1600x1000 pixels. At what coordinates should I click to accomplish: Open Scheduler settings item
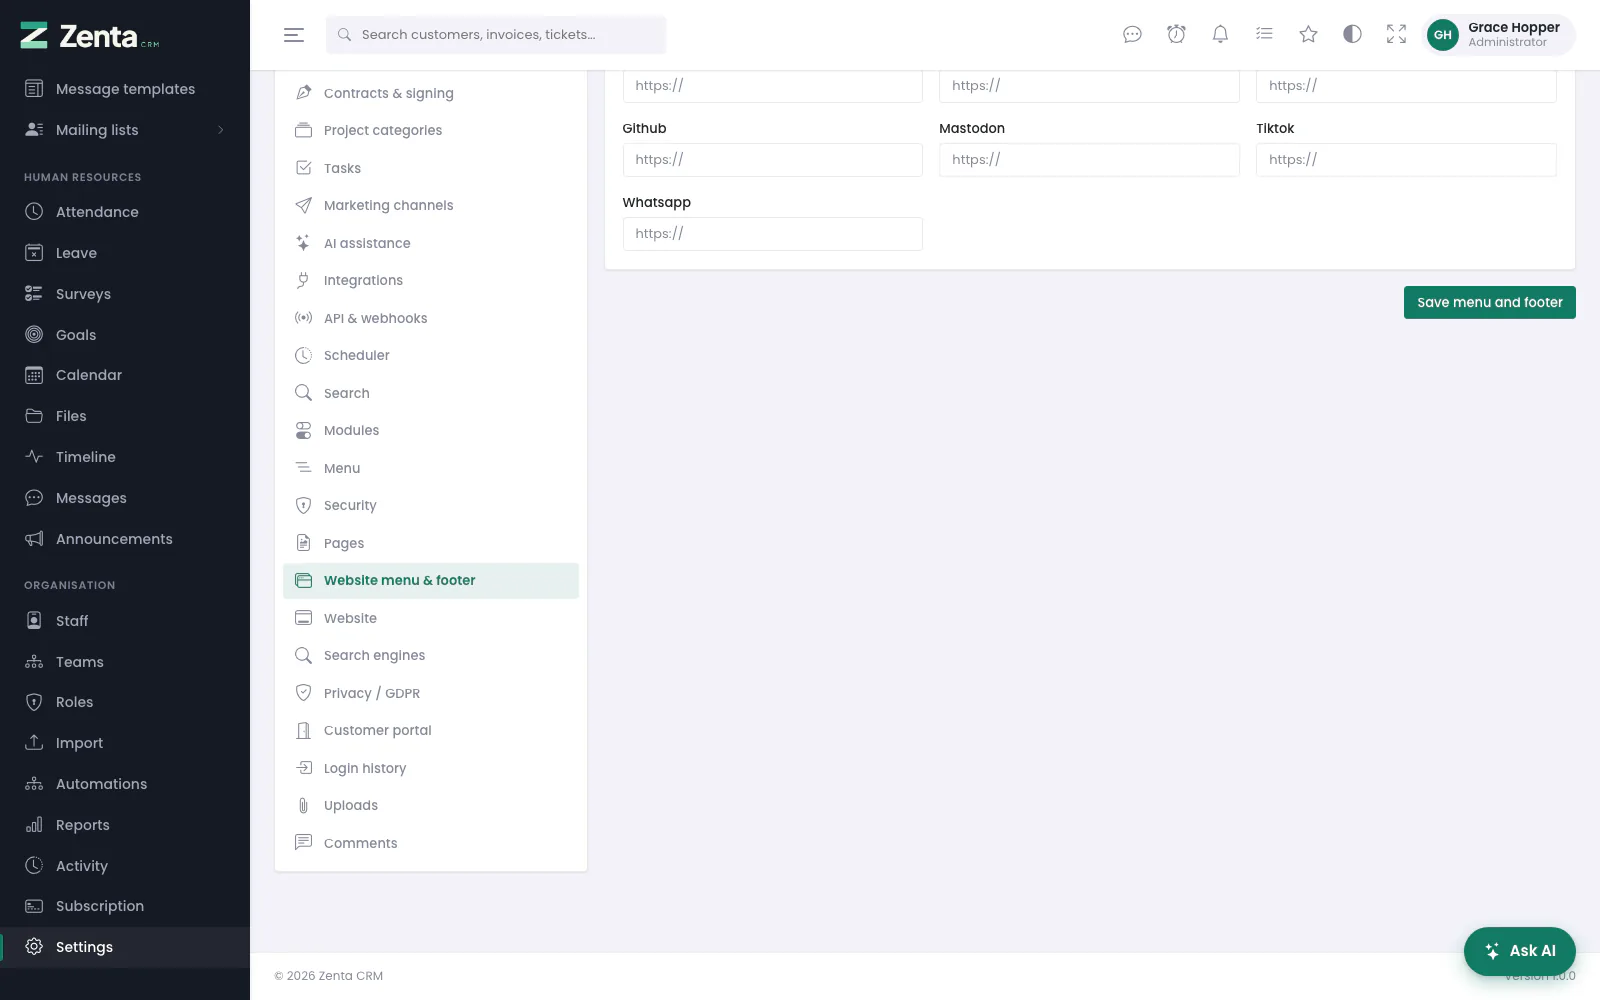tap(431, 356)
